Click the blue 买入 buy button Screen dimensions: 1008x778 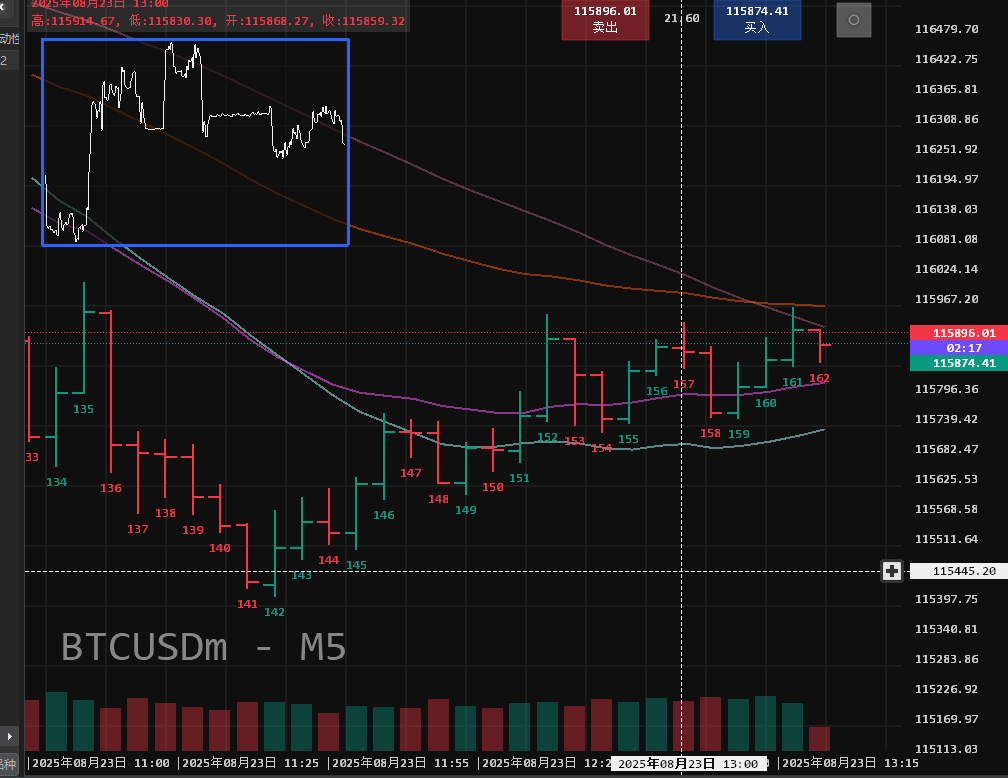pos(757,20)
